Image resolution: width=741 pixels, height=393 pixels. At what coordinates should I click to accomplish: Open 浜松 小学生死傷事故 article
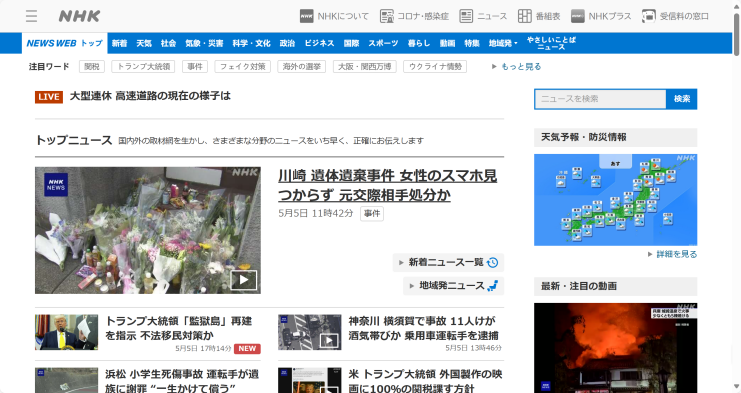click(x=182, y=381)
